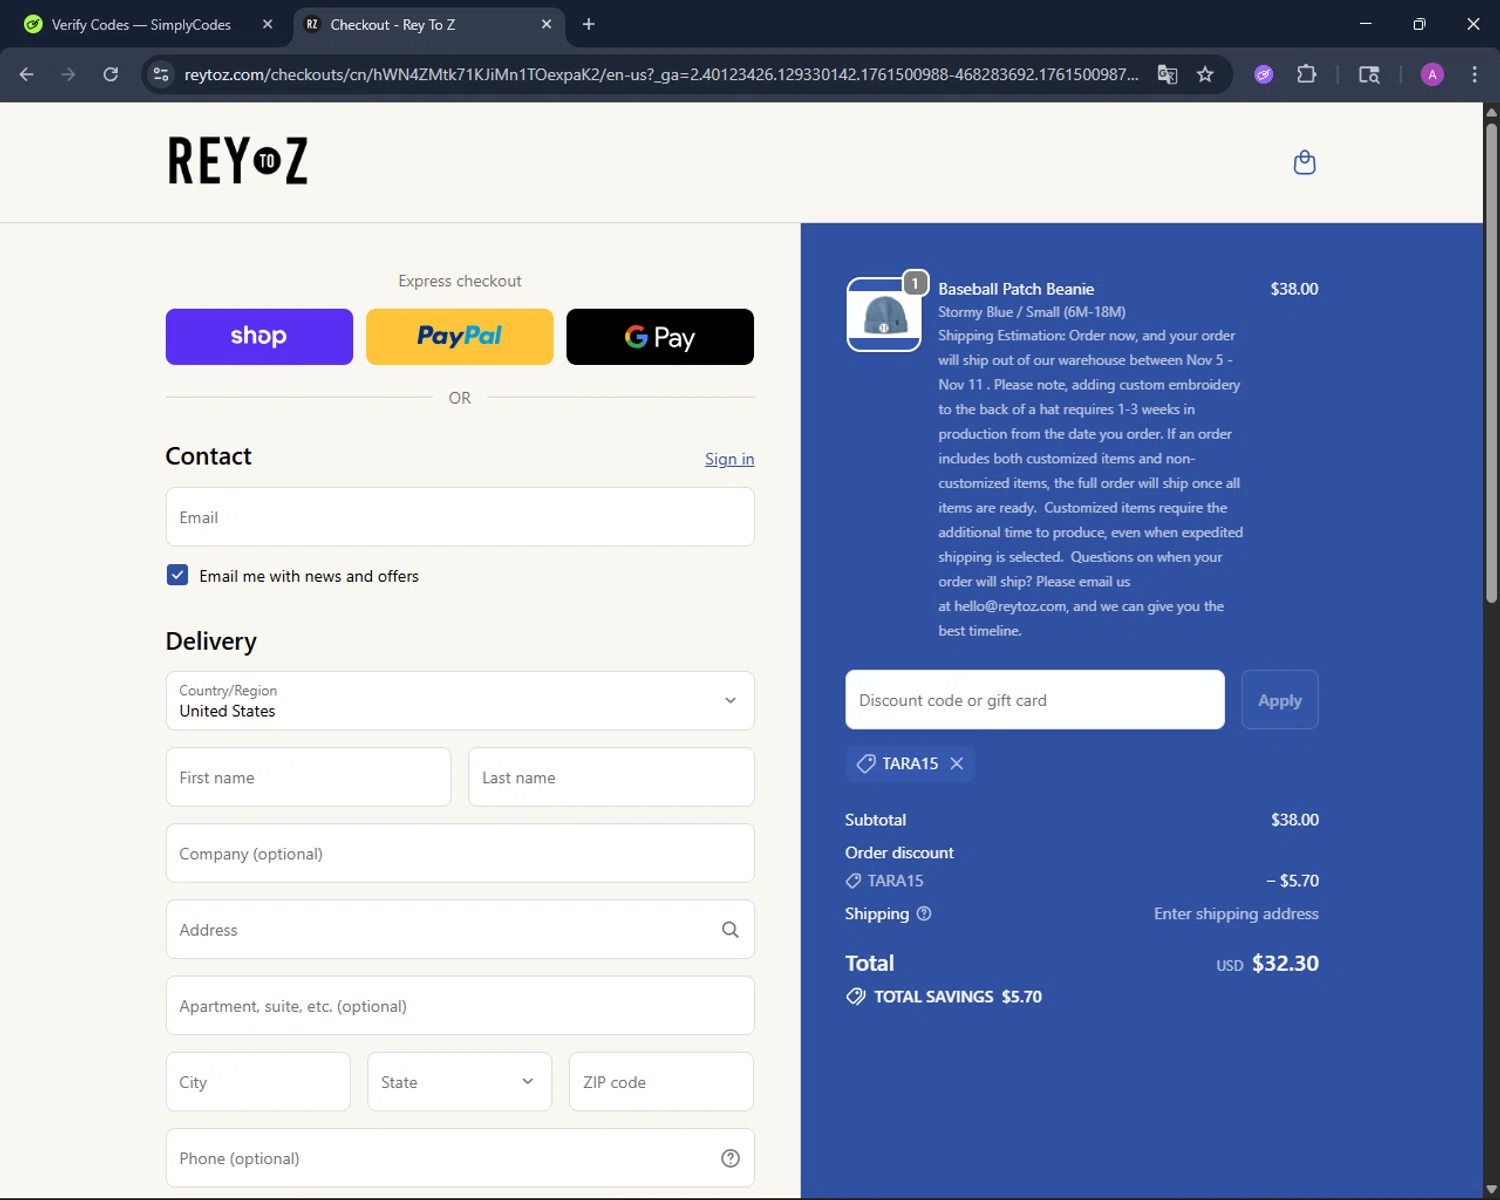This screenshot has width=1500, height=1200.
Task: Go back to the previous page
Action: click(27, 74)
